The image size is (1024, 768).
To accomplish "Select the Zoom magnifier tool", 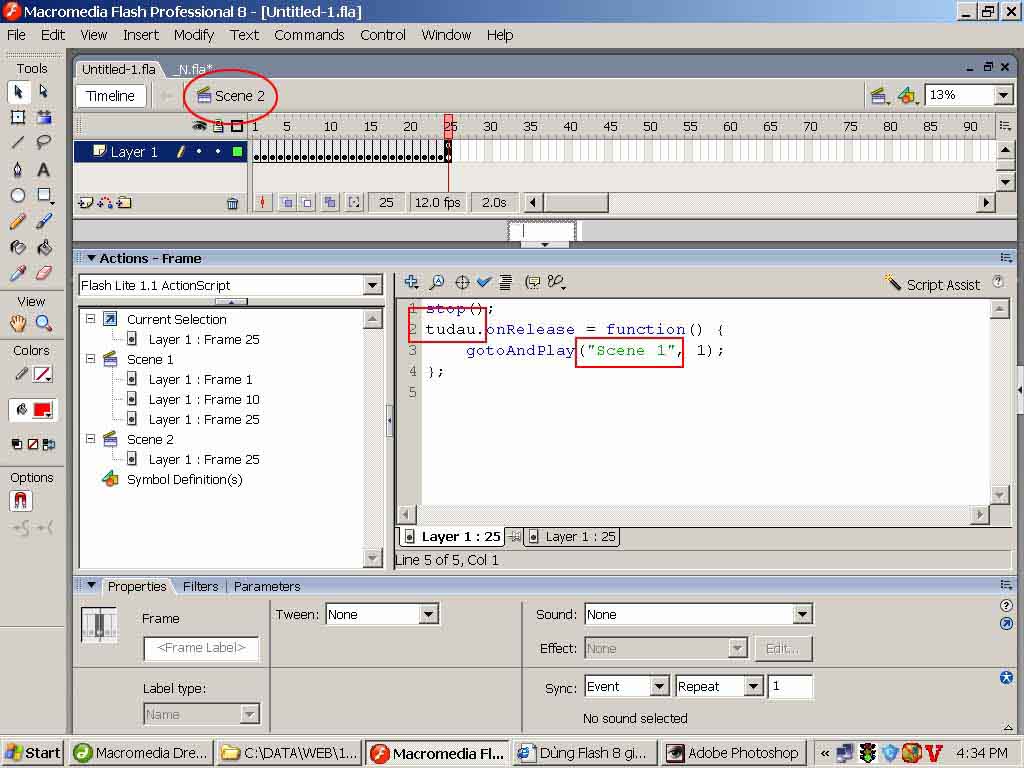I will (x=44, y=323).
